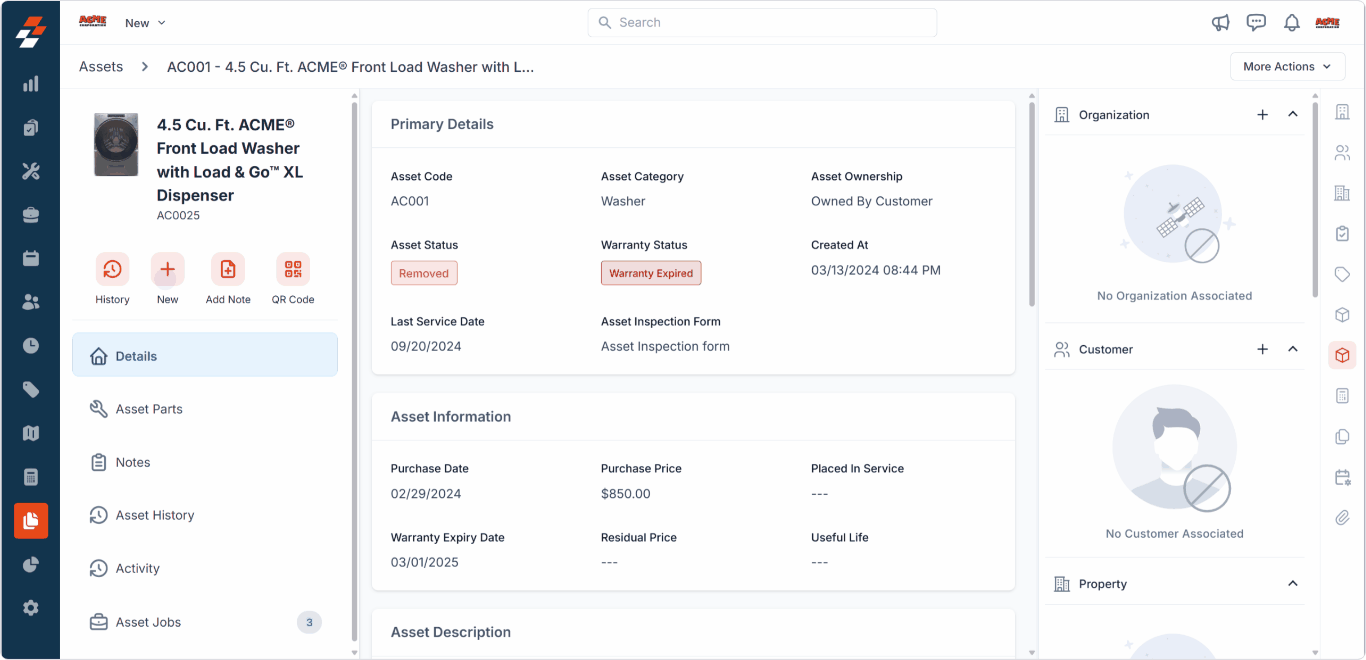Click the Removed asset status badge

424,273
